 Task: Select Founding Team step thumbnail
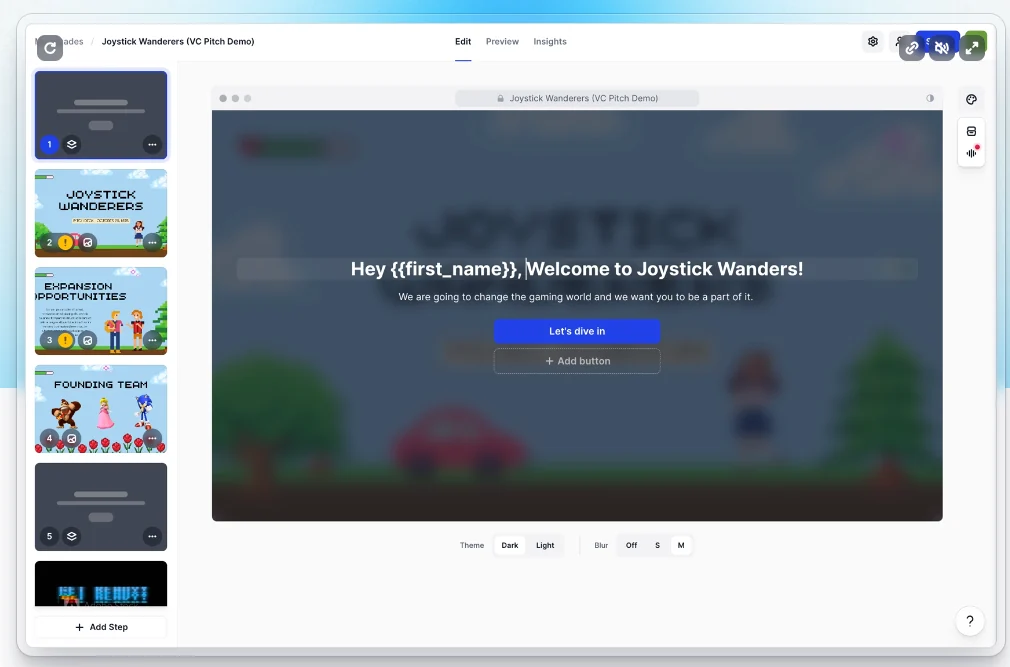(x=101, y=409)
